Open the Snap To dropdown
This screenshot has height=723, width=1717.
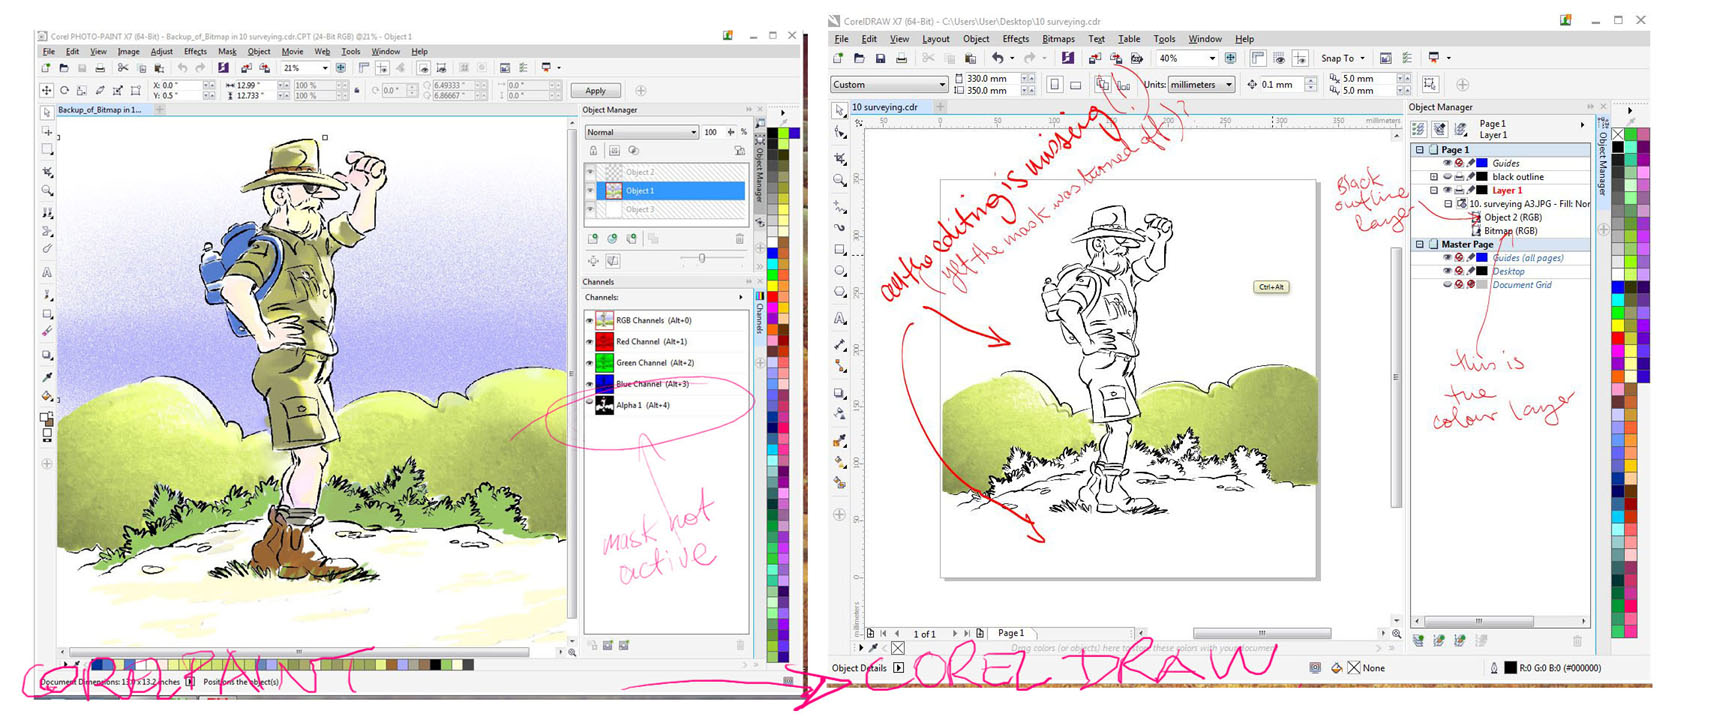(x=1343, y=58)
